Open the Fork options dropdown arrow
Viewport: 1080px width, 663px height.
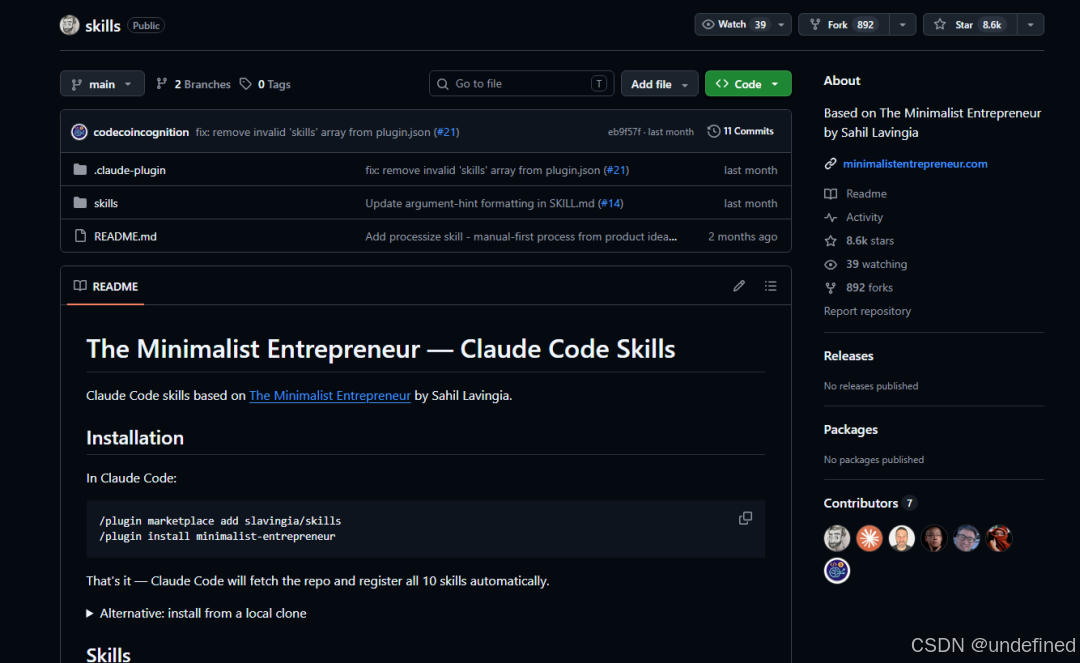[x=902, y=25]
